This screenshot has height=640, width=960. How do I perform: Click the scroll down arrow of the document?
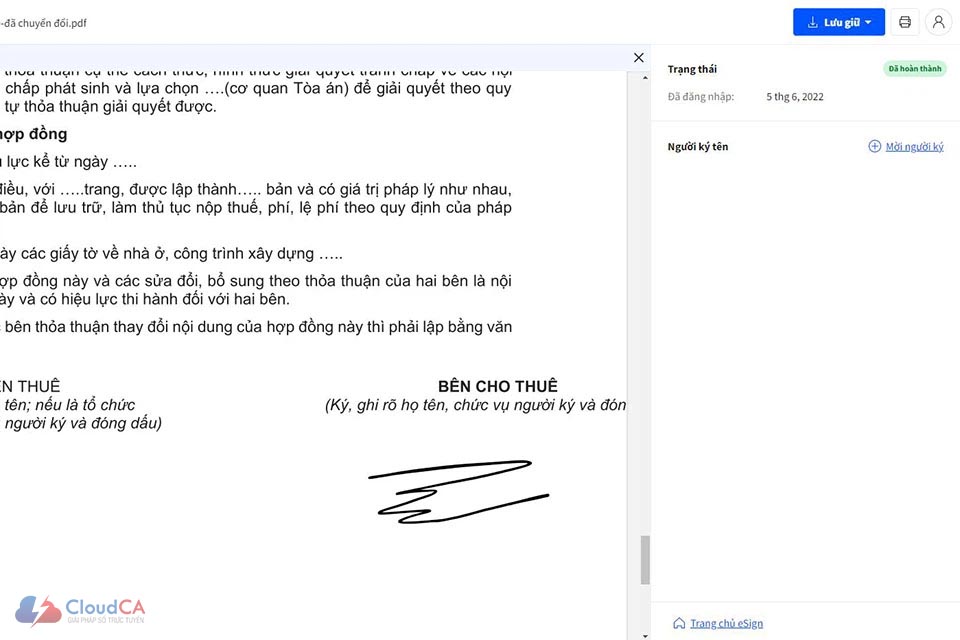click(645, 636)
